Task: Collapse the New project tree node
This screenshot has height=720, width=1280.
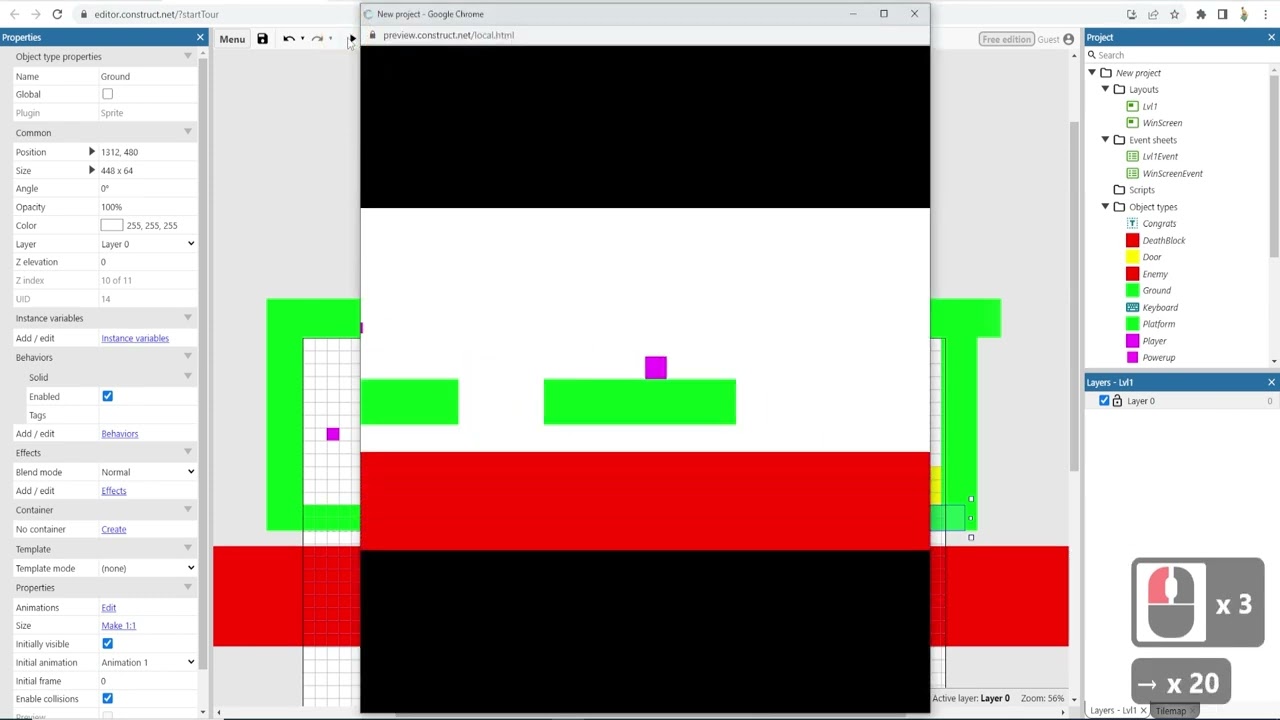Action: point(1092,73)
